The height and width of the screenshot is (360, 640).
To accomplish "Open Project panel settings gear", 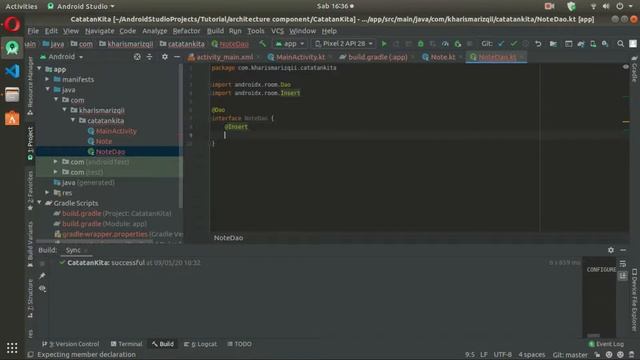I will [164, 57].
